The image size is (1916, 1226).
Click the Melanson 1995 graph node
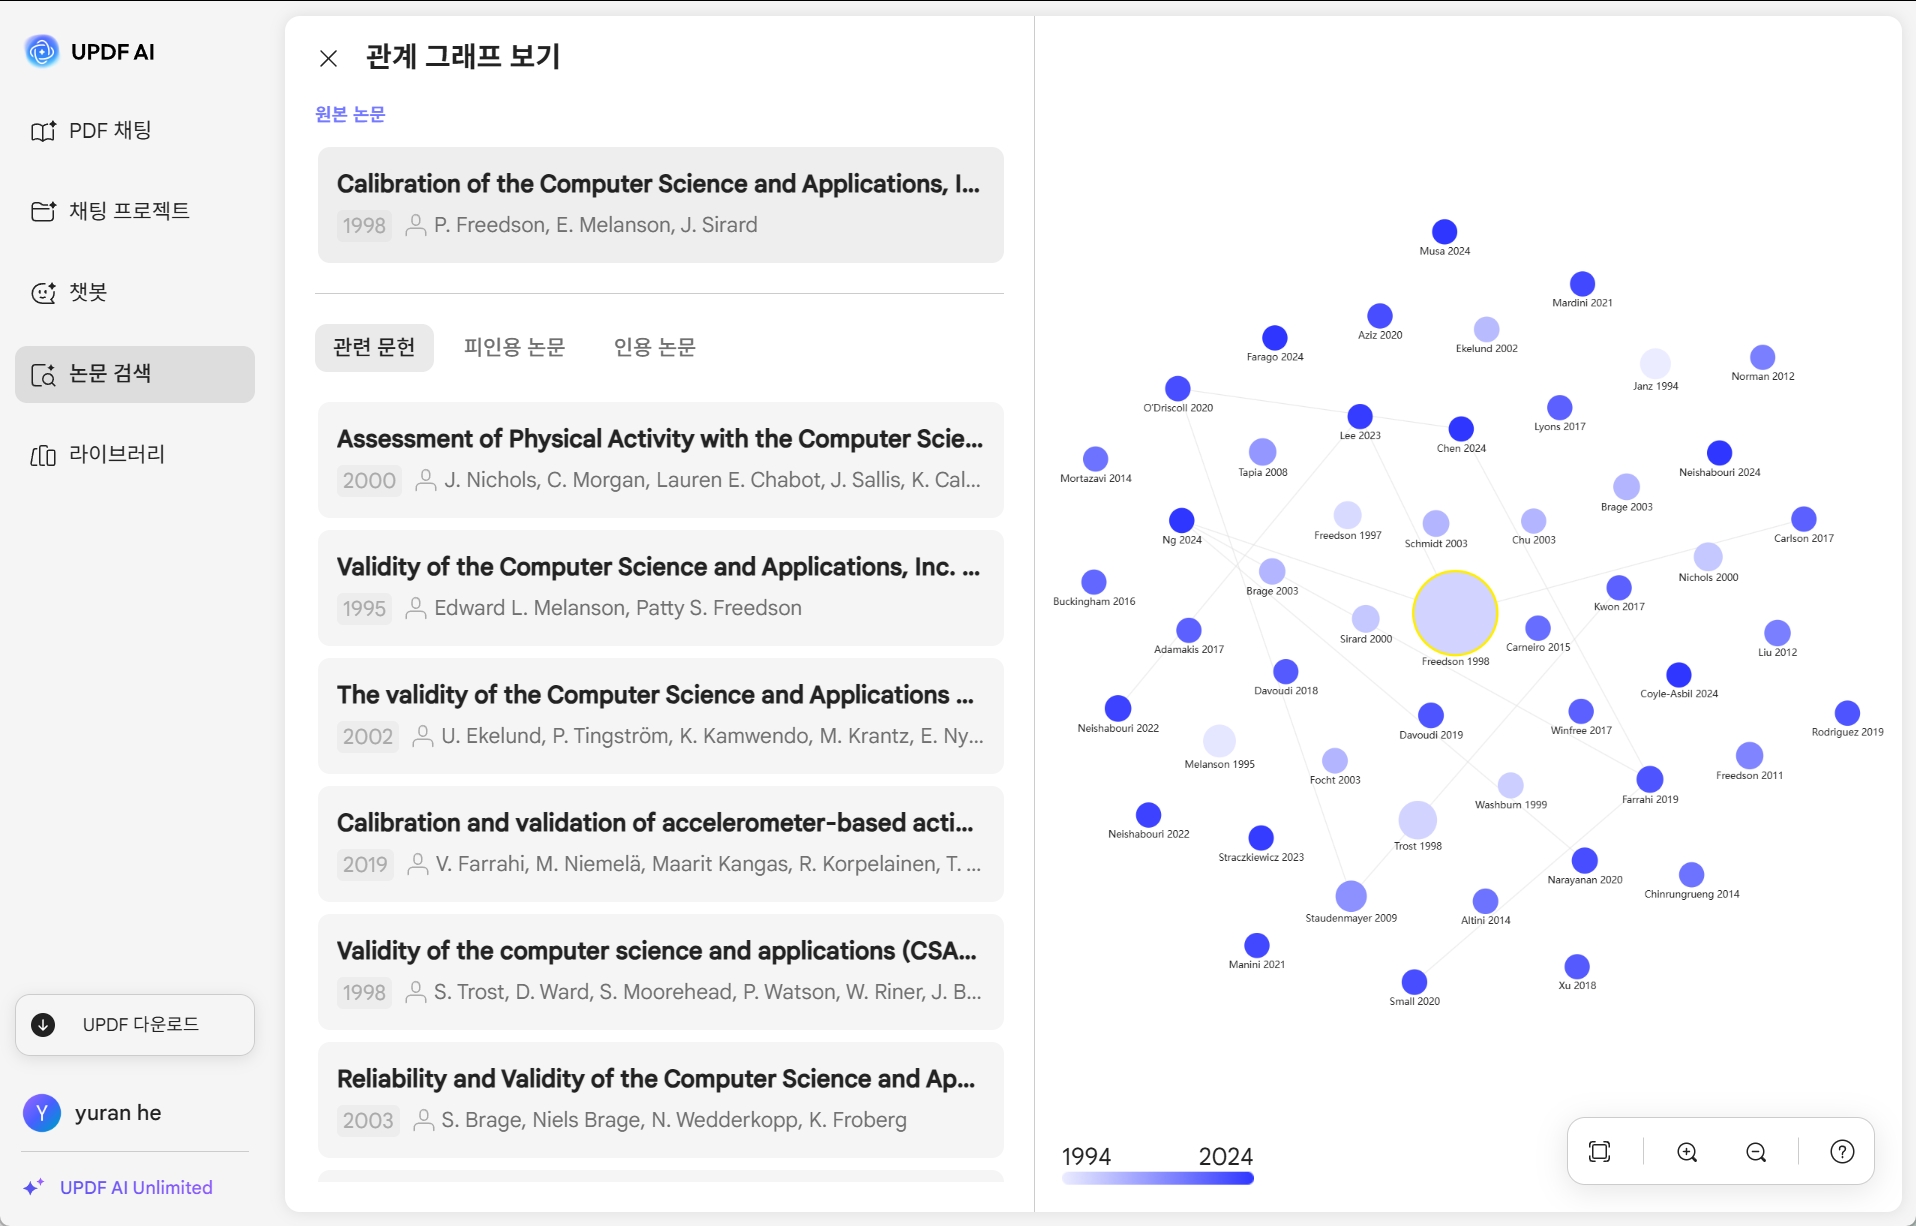coord(1219,741)
